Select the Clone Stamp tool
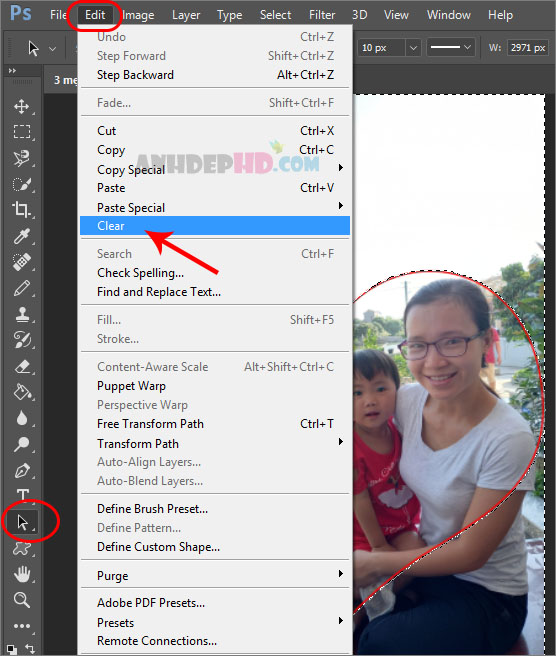 [22, 314]
